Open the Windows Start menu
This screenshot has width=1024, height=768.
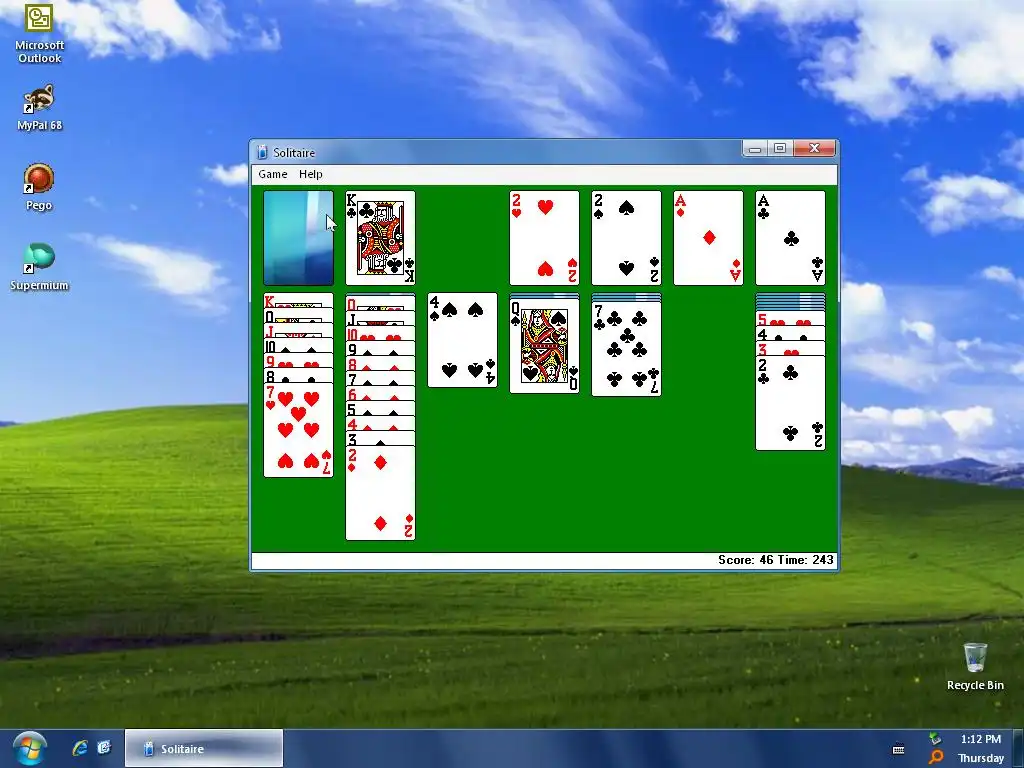(x=28, y=748)
